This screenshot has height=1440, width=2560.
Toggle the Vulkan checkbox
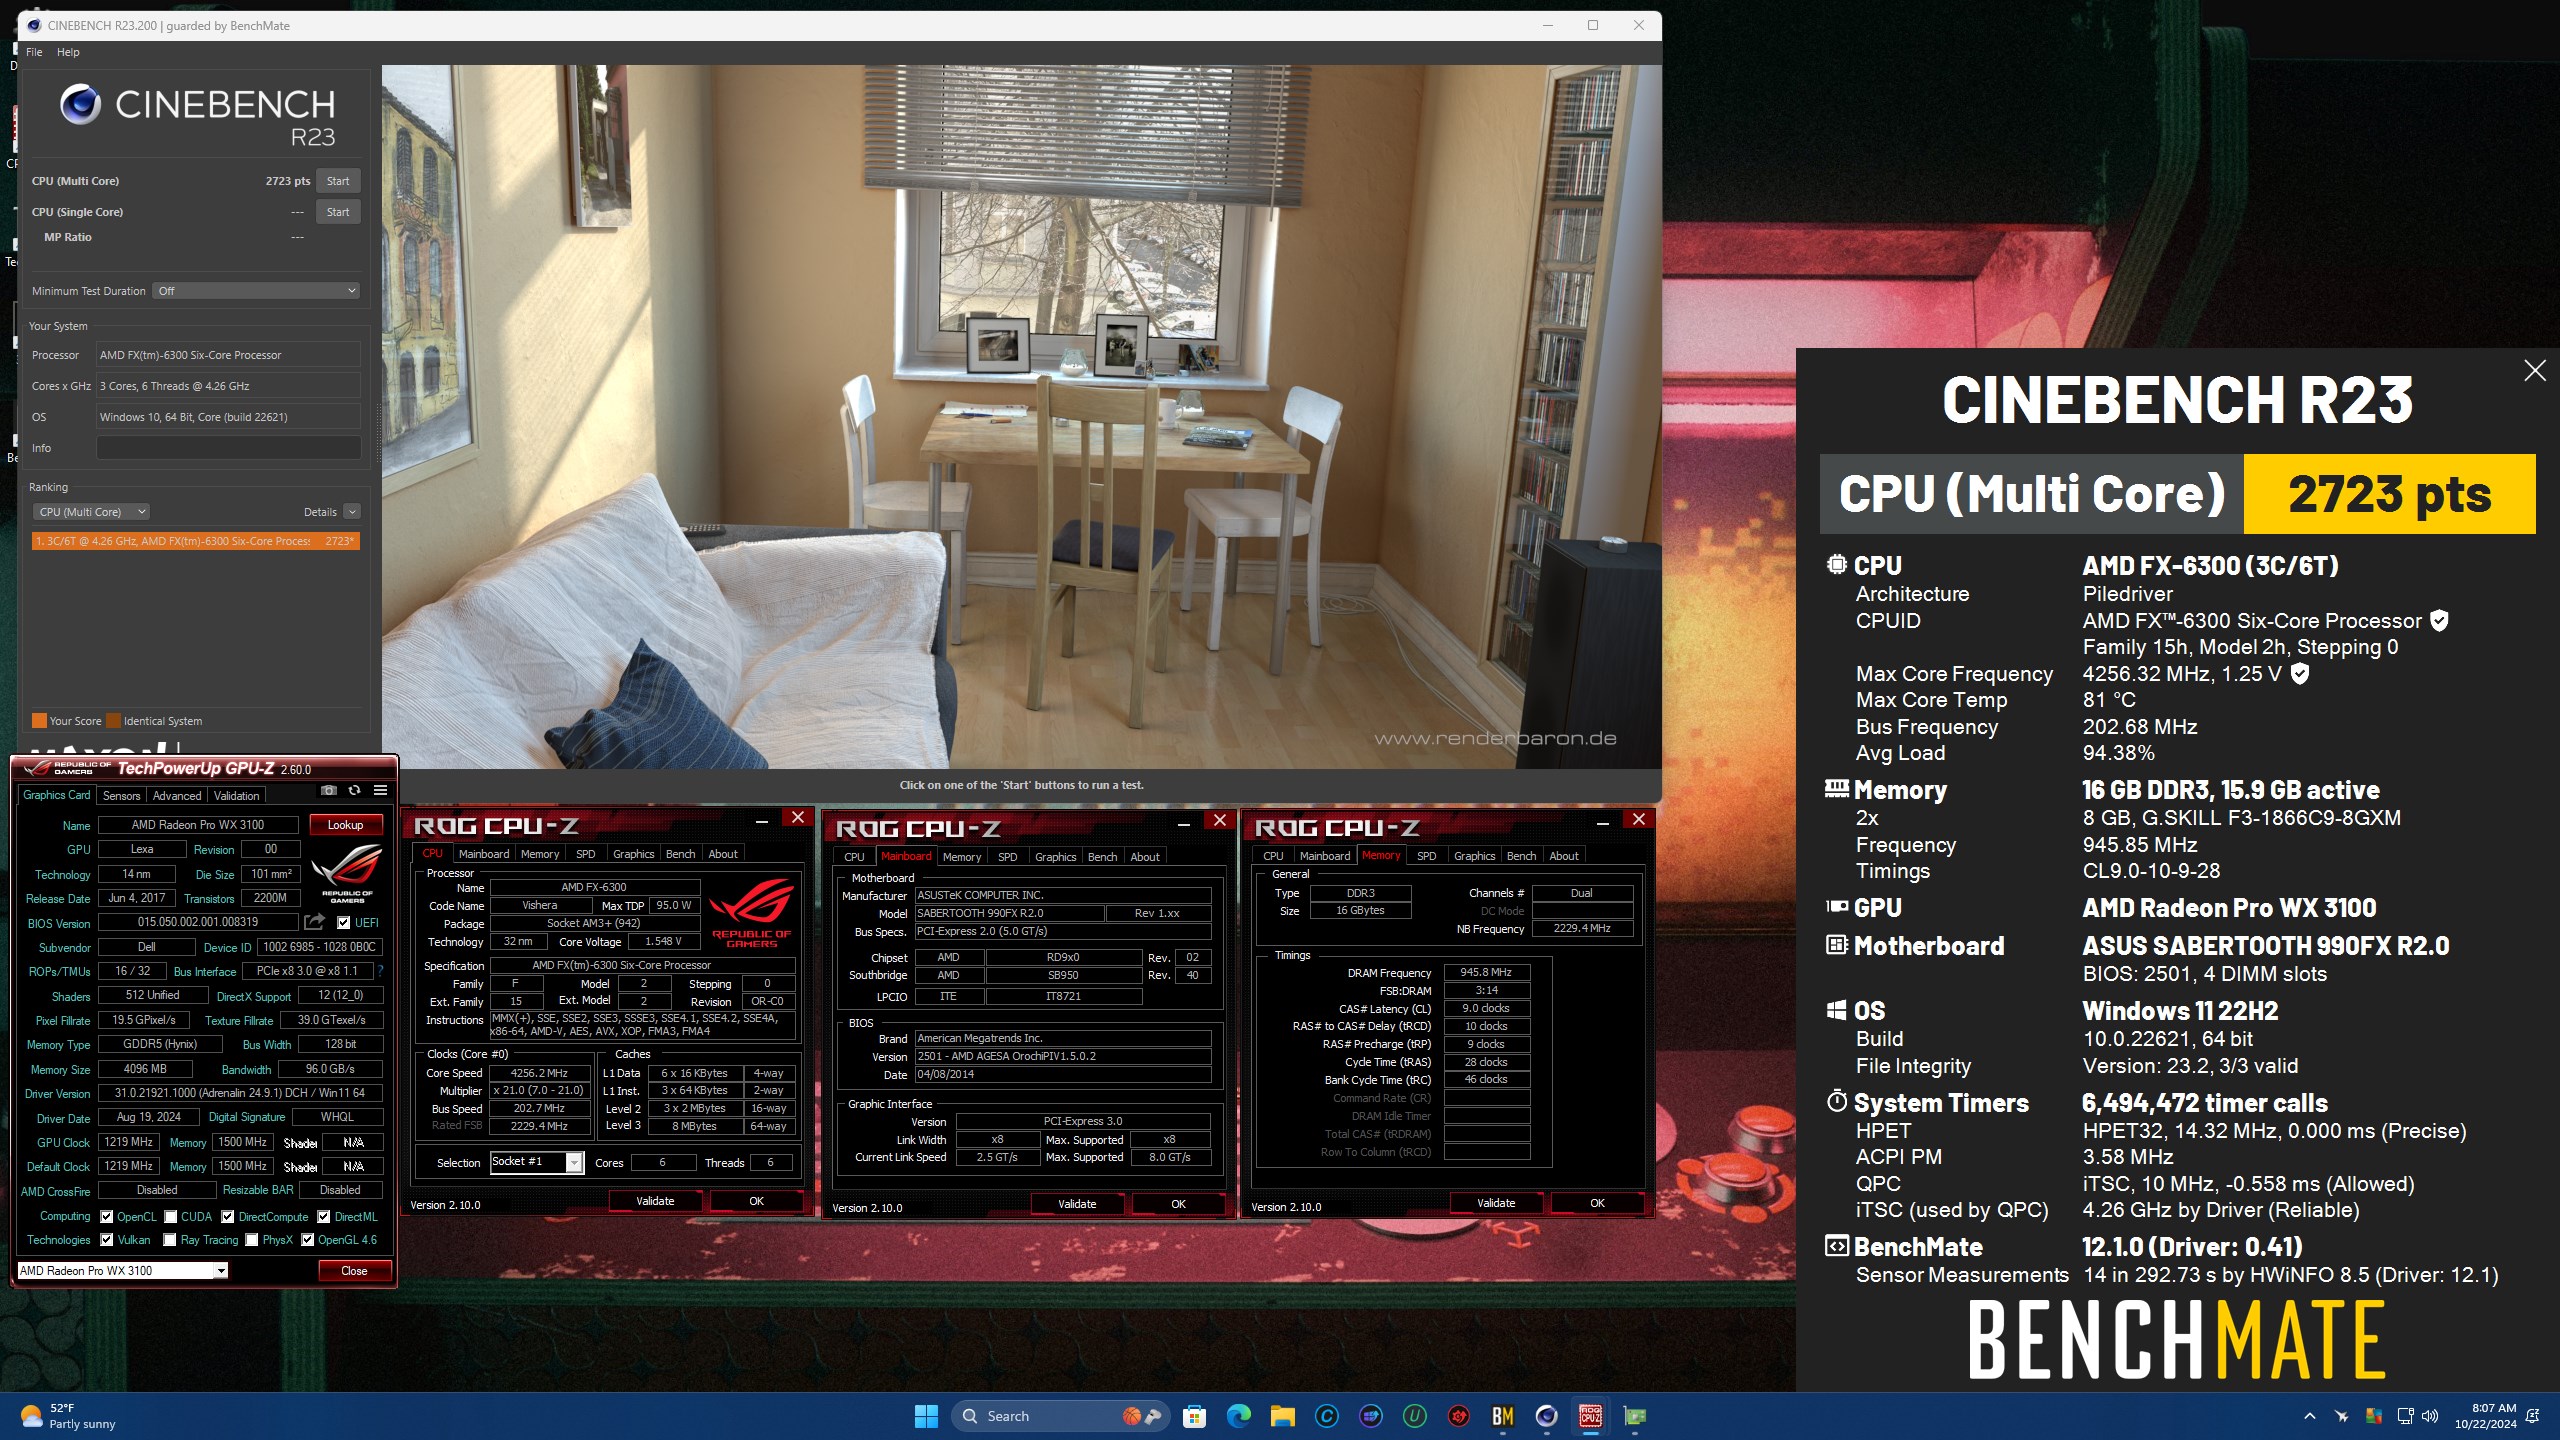107,1240
